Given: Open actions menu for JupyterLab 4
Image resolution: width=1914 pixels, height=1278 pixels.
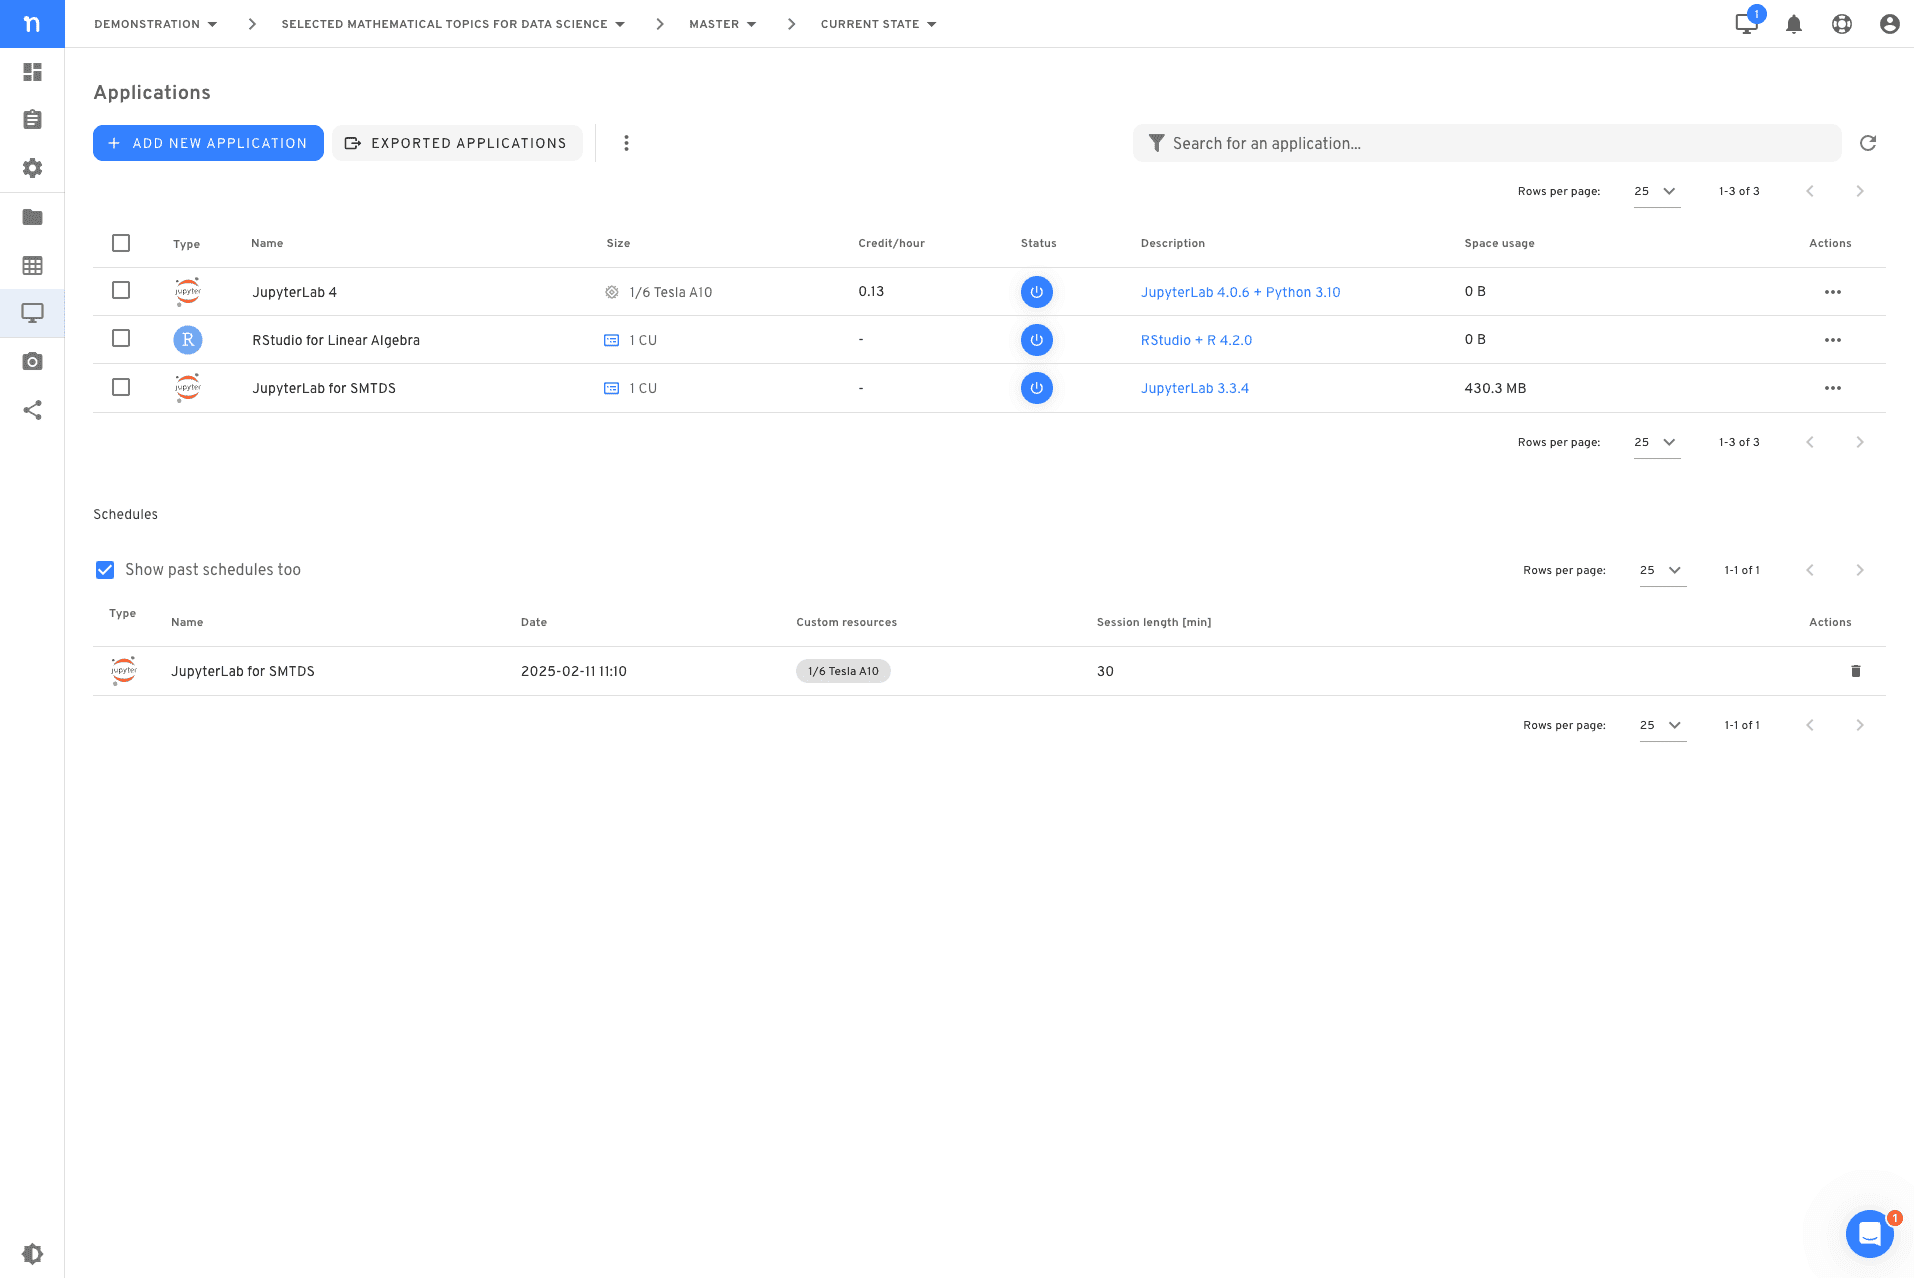Looking at the screenshot, I should 1833,292.
